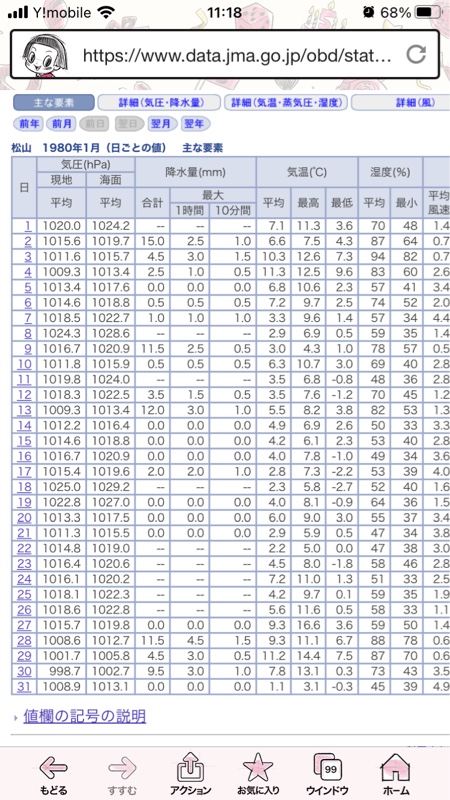Open day 31 link in table
This screenshot has width=450, height=800.
tap(24, 687)
